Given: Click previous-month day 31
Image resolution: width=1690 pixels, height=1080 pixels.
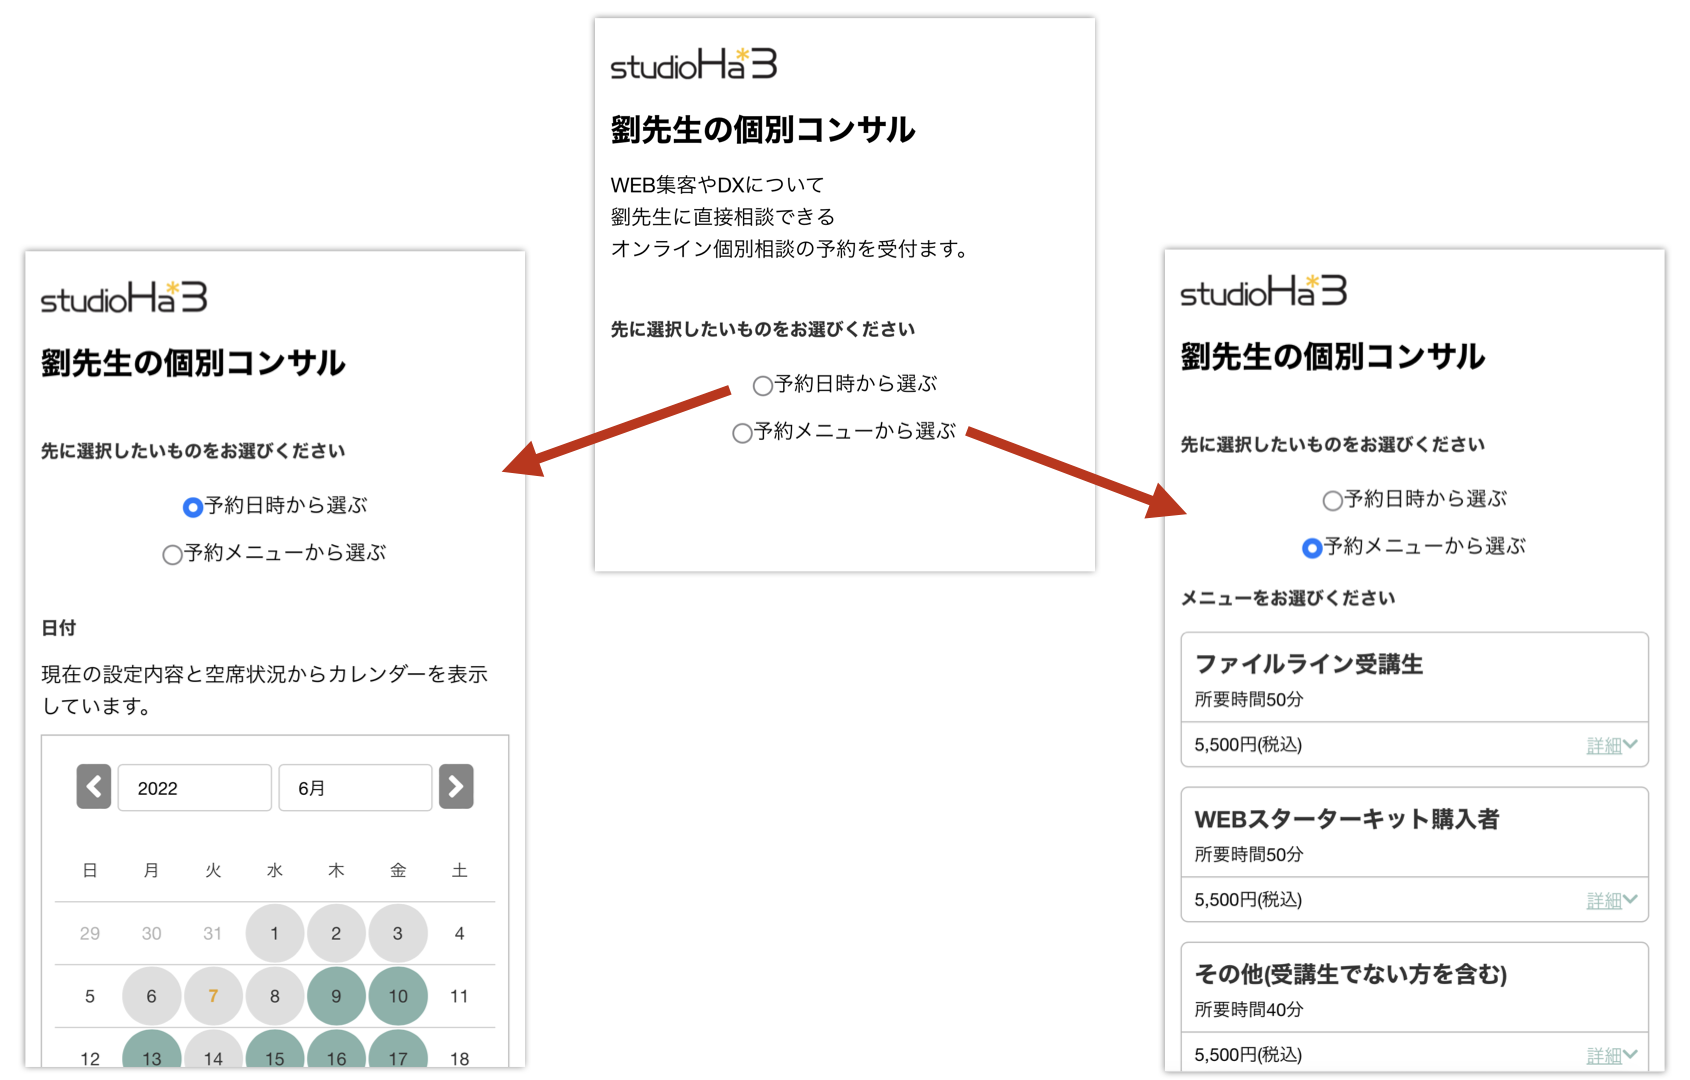Looking at the screenshot, I should [x=213, y=933].
